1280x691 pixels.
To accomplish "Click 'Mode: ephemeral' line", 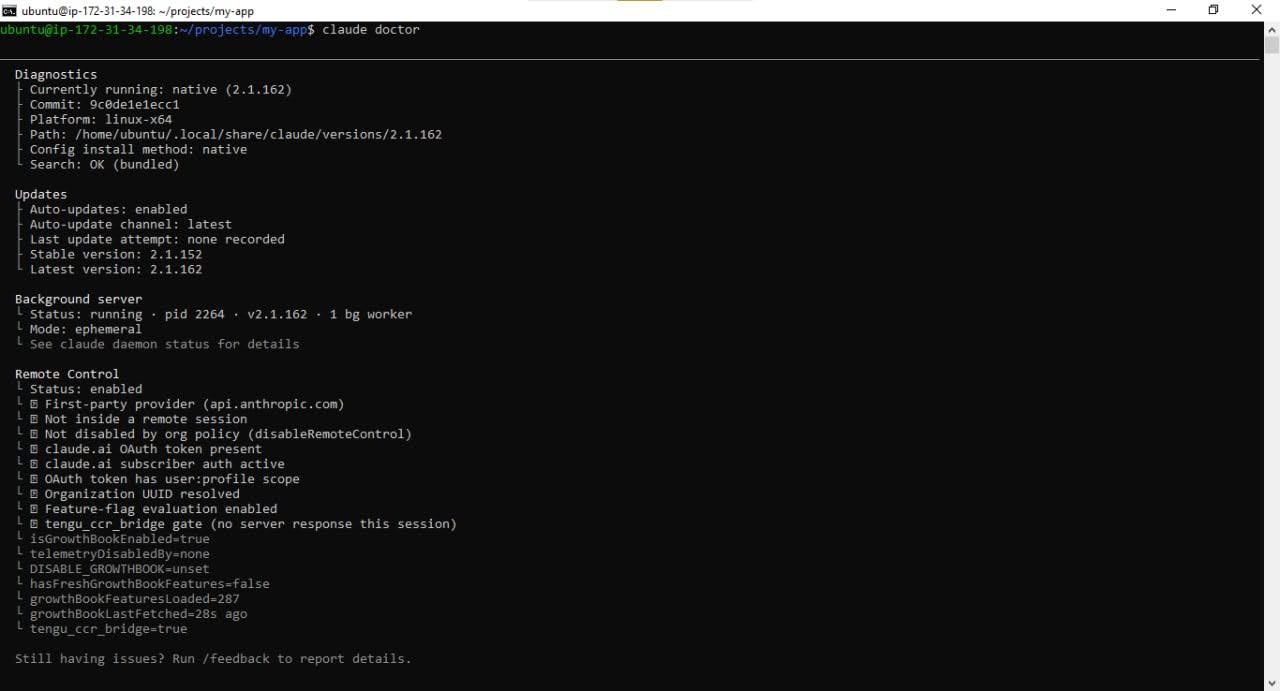I will 85,330.
